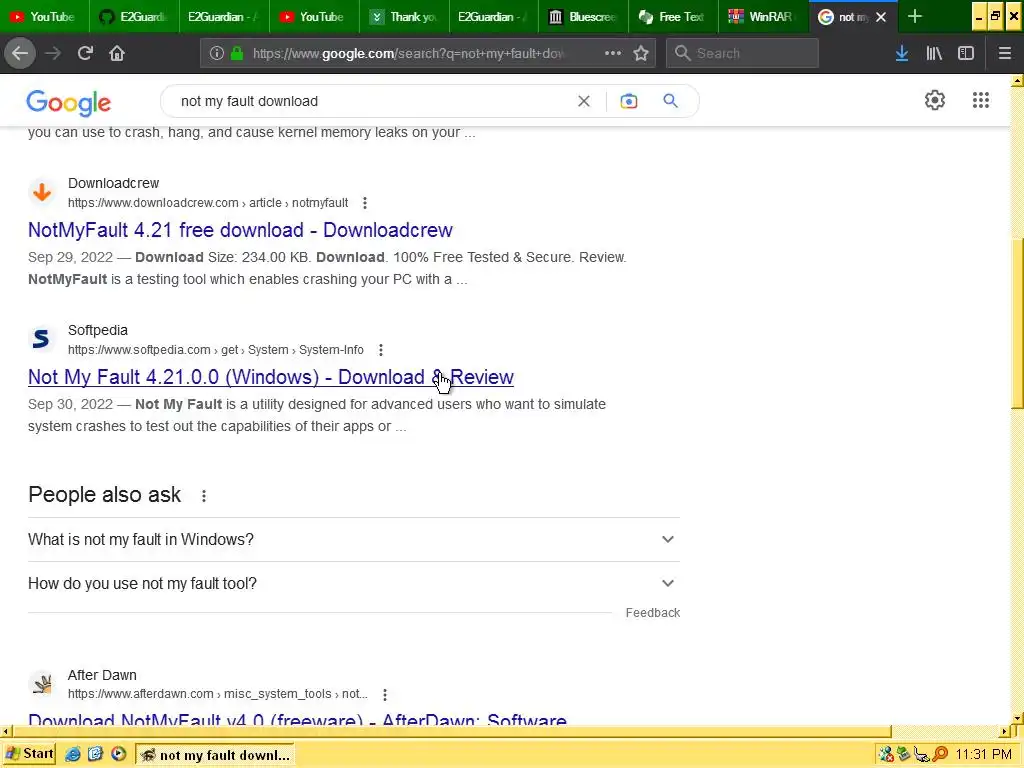Open Download NotMyFault v4.0 AfterDawn link
The height and width of the screenshot is (768, 1024).
coord(297,719)
